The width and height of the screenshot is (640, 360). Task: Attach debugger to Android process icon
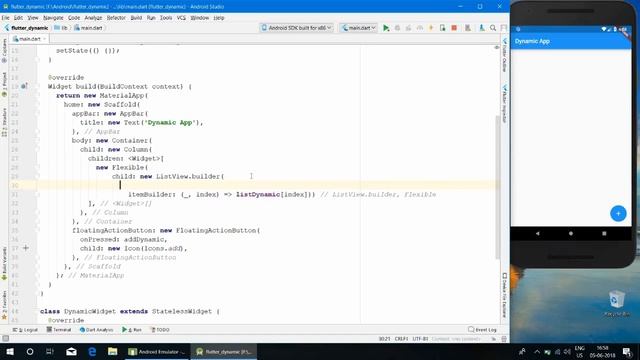point(442,28)
